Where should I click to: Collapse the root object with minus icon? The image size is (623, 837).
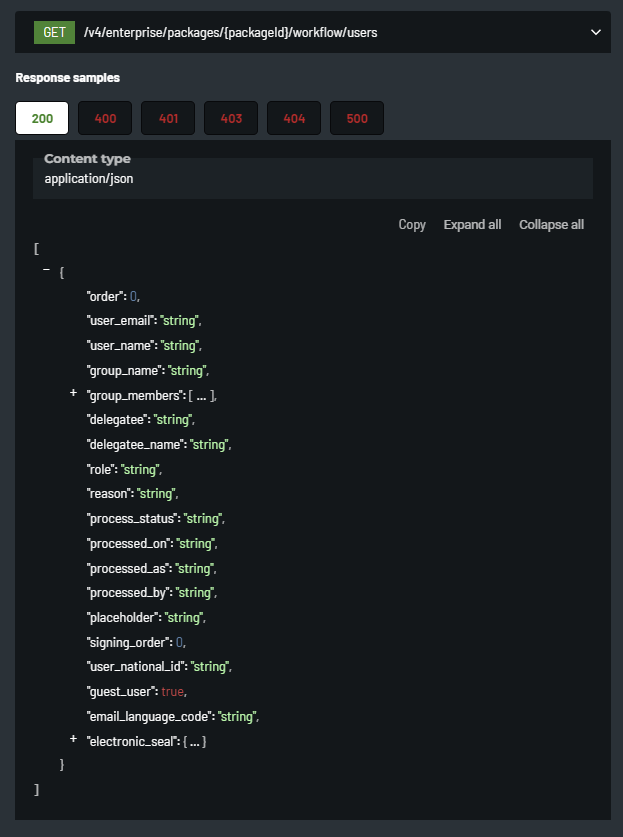tap(46, 271)
